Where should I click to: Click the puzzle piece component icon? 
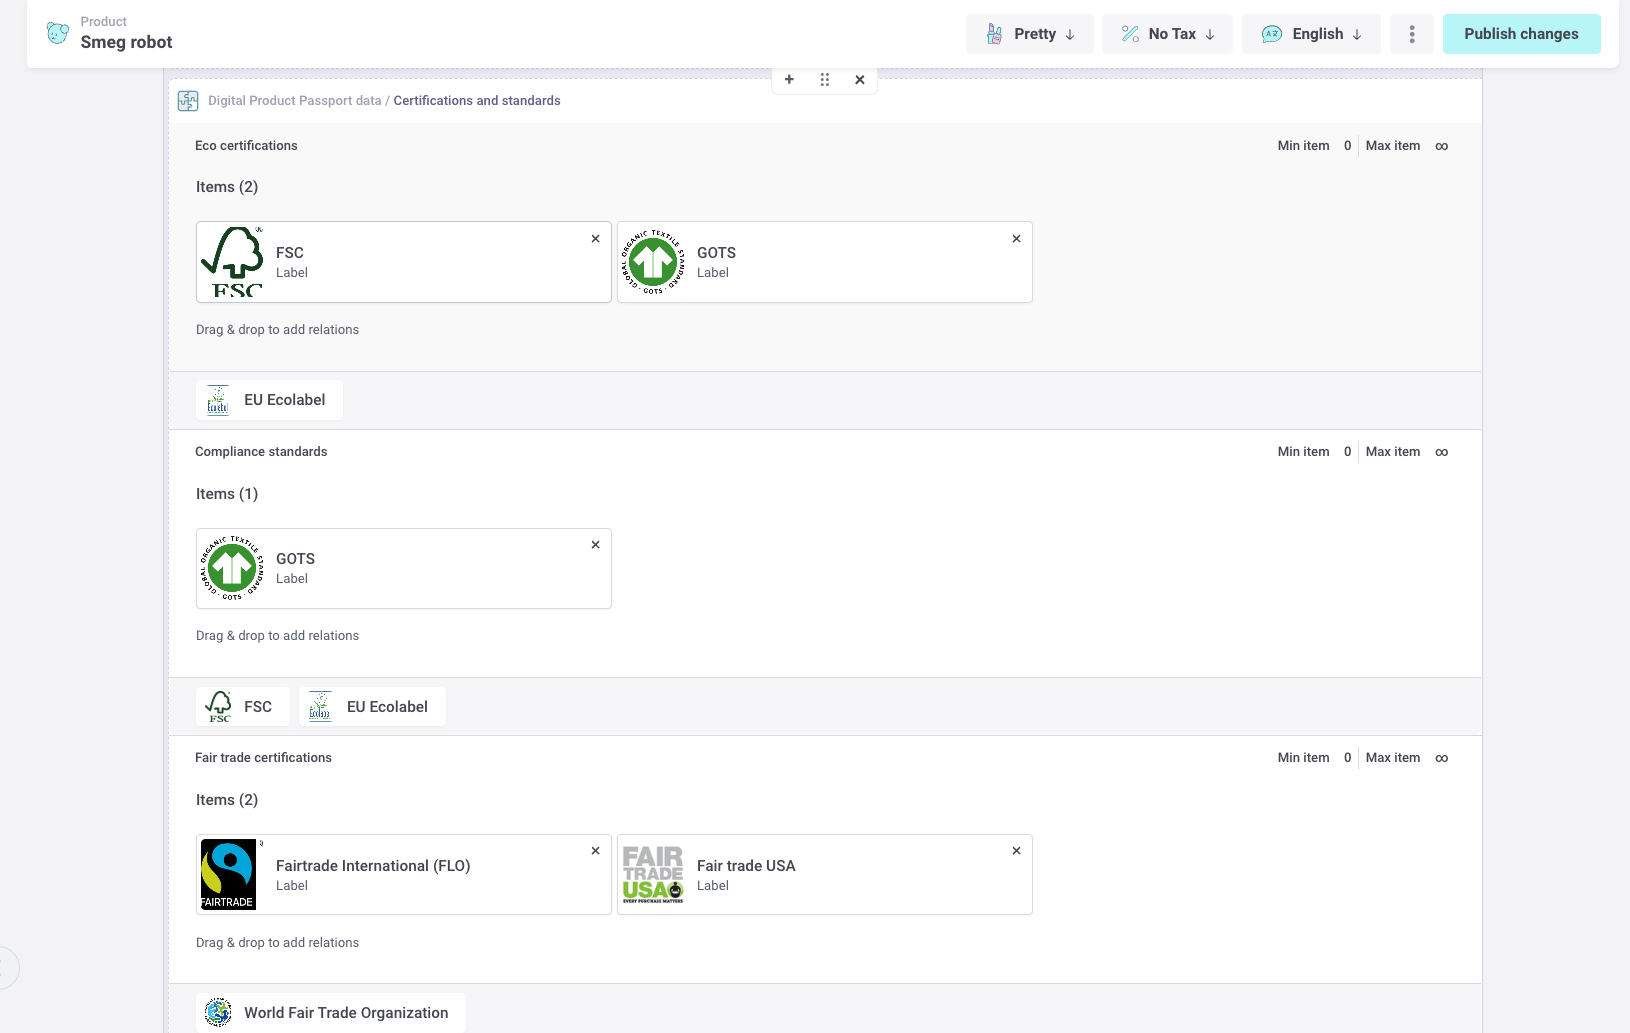click(188, 101)
